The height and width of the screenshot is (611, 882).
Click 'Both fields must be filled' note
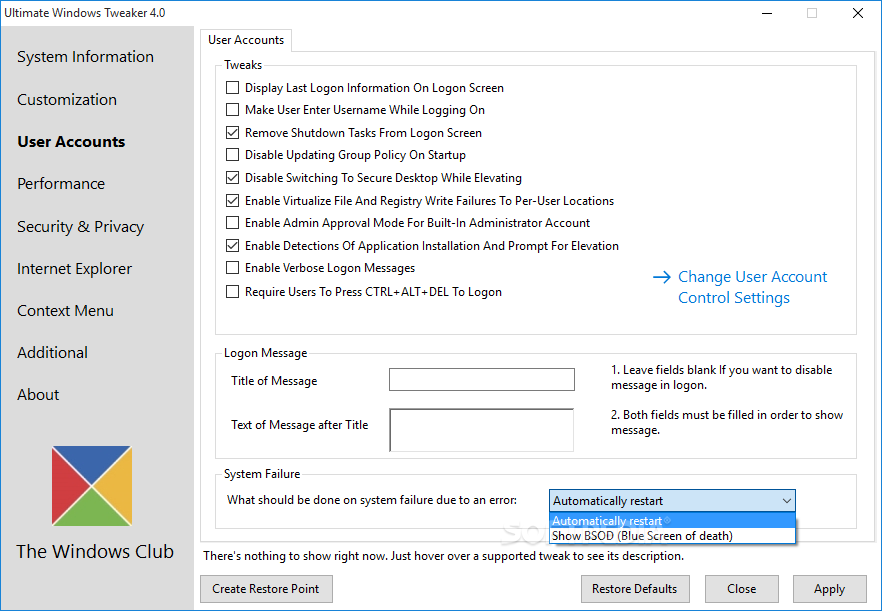click(727, 423)
